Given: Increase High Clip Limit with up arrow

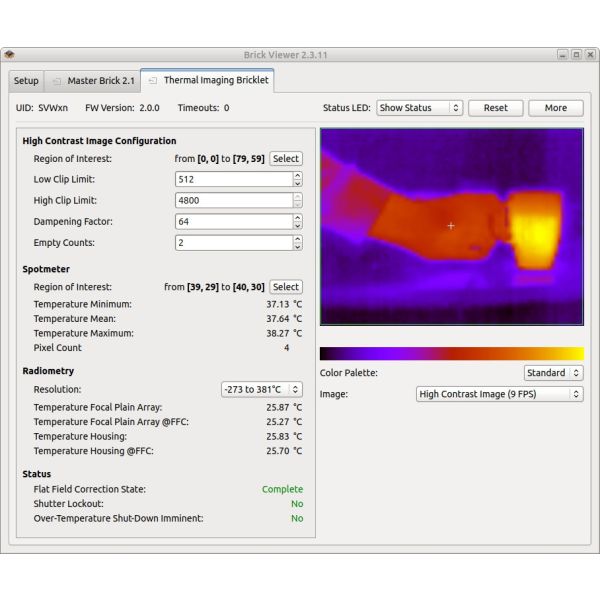Looking at the screenshot, I should (298, 196).
